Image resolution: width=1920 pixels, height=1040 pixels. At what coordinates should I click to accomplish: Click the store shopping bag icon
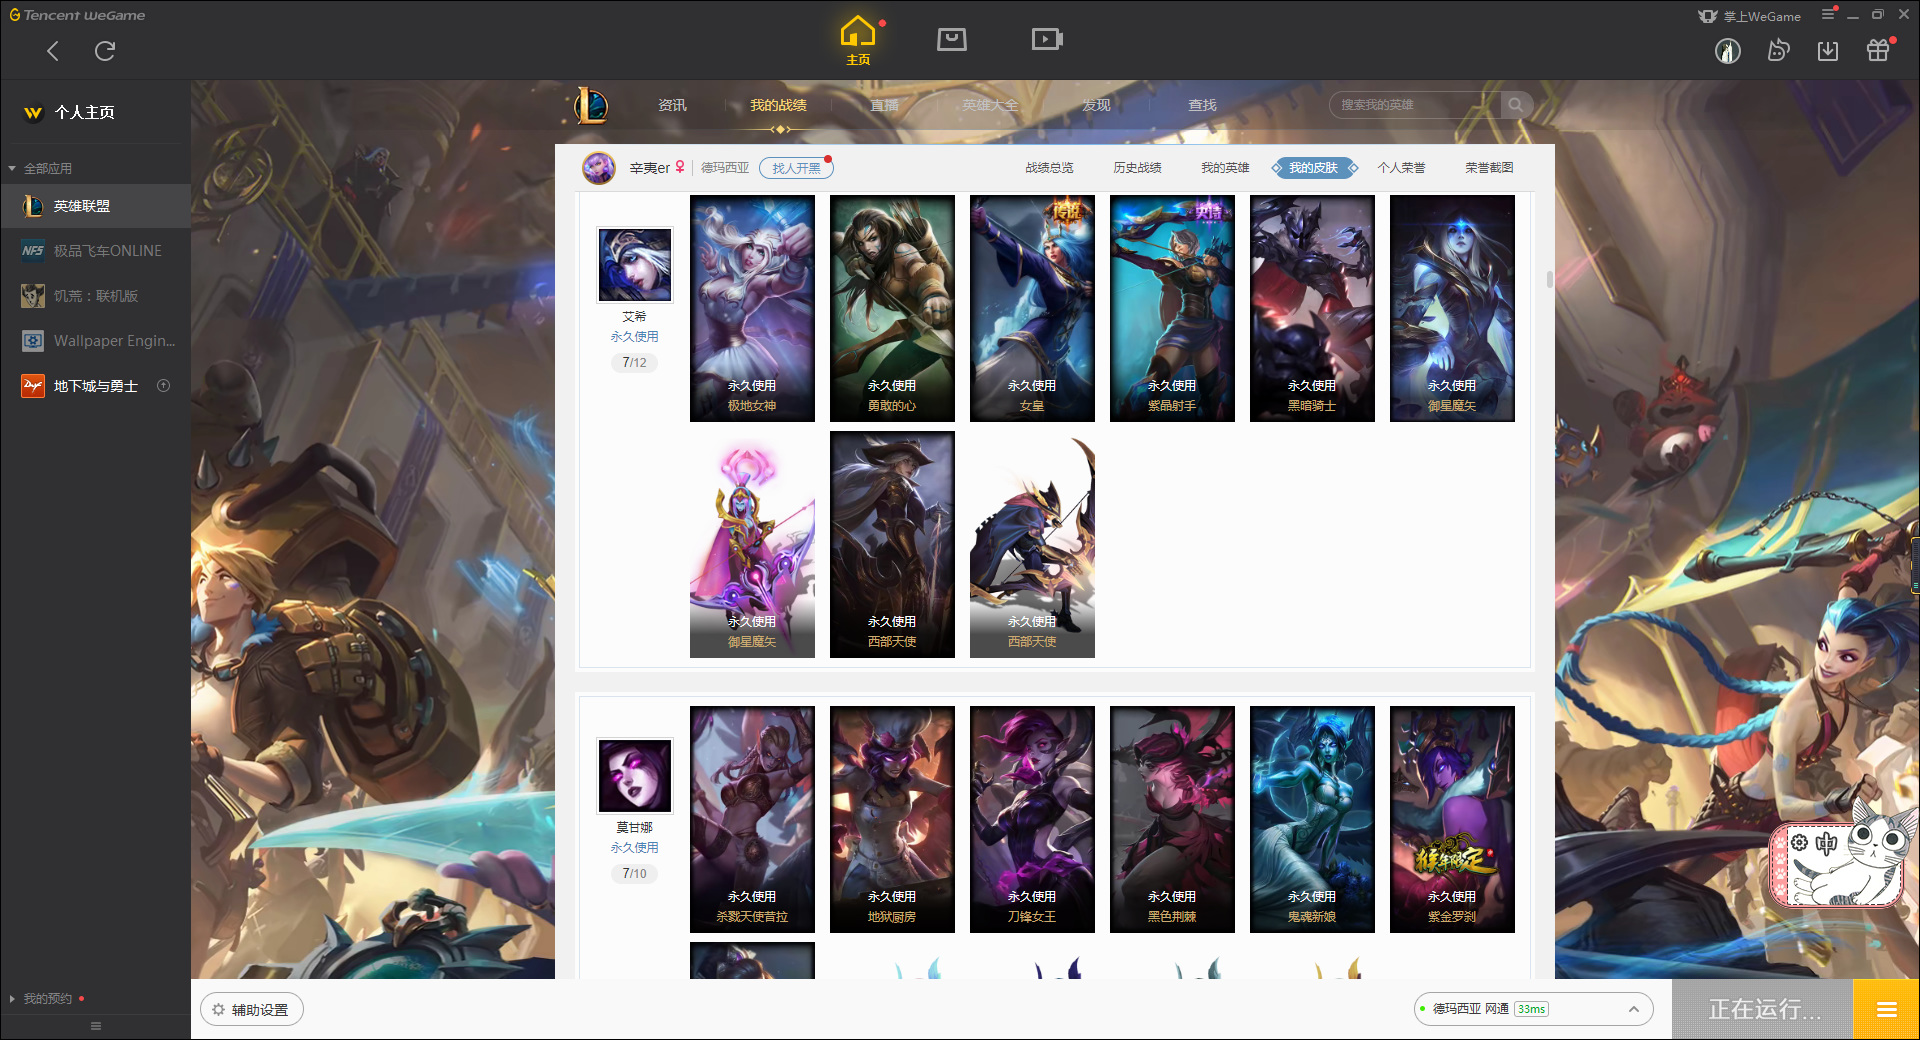click(x=952, y=39)
